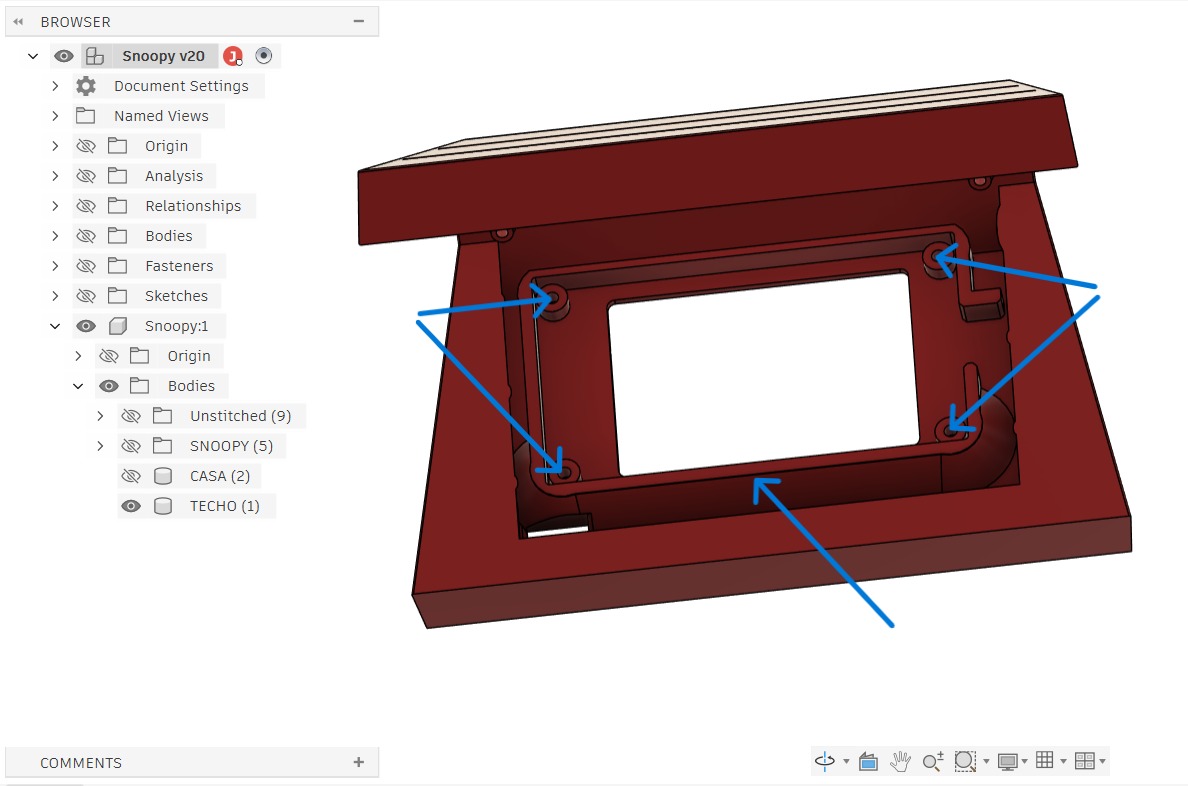Click the Document Settings gear icon

pos(86,86)
